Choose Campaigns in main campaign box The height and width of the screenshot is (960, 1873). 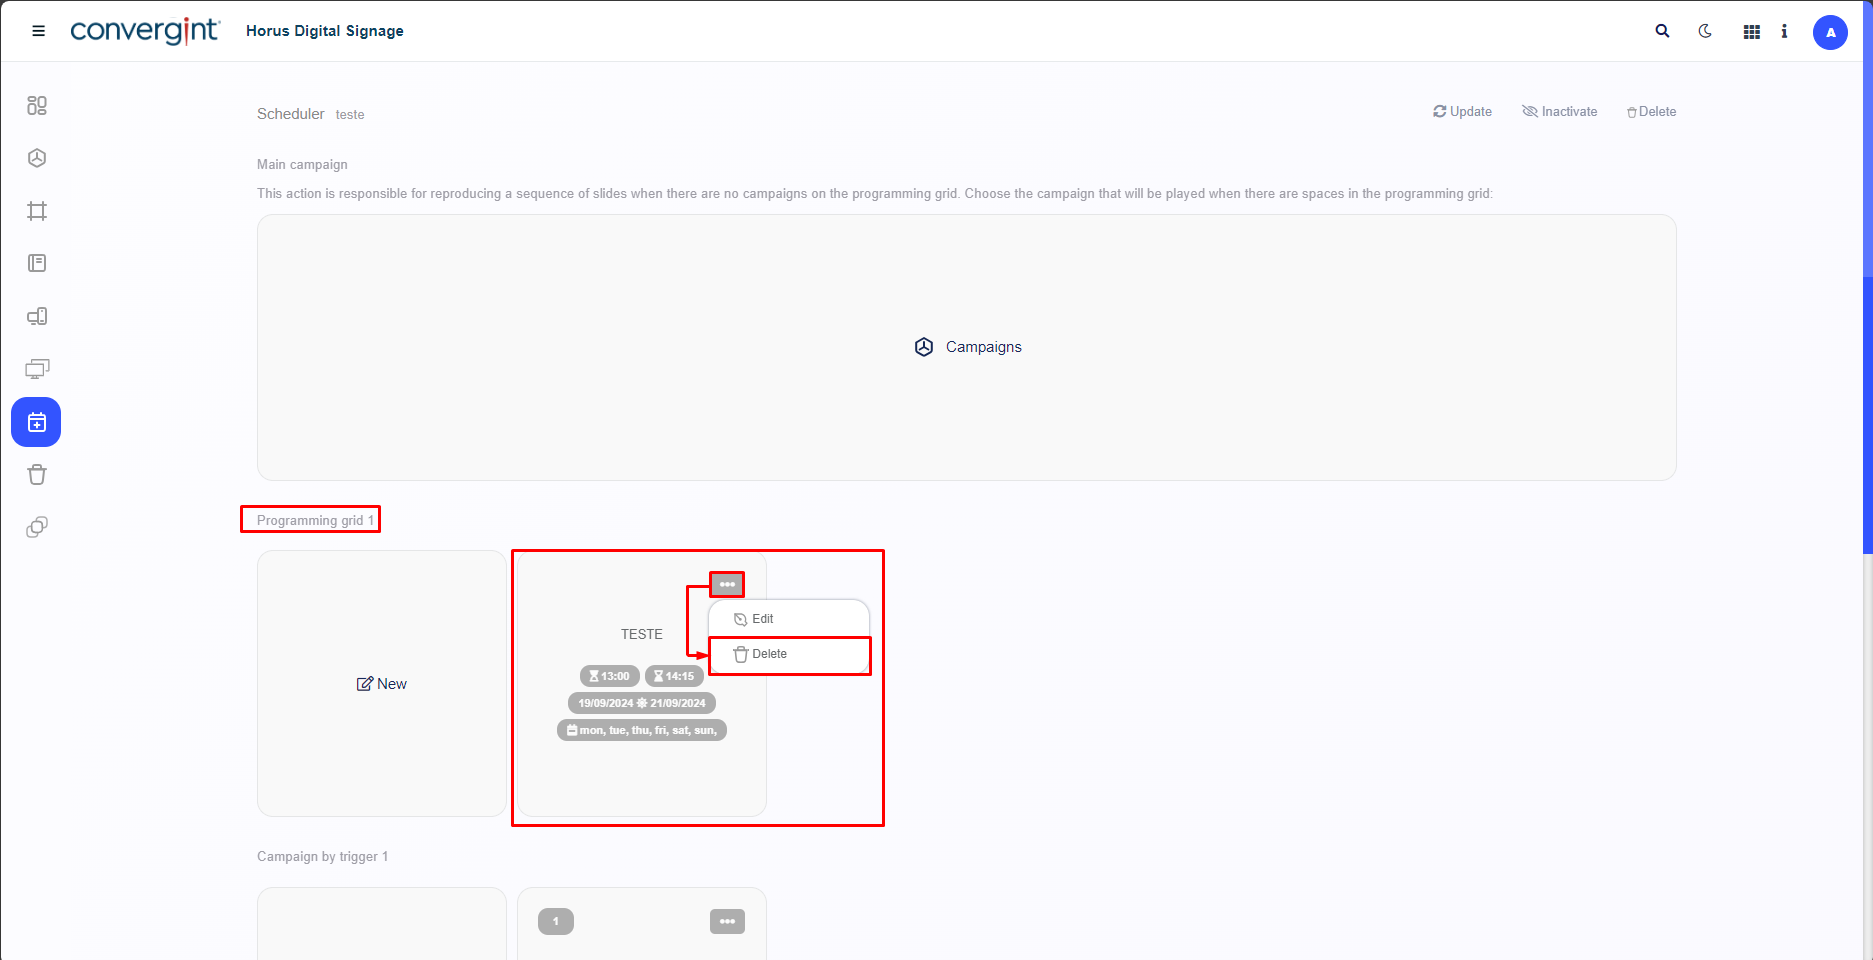tap(967, 347)
